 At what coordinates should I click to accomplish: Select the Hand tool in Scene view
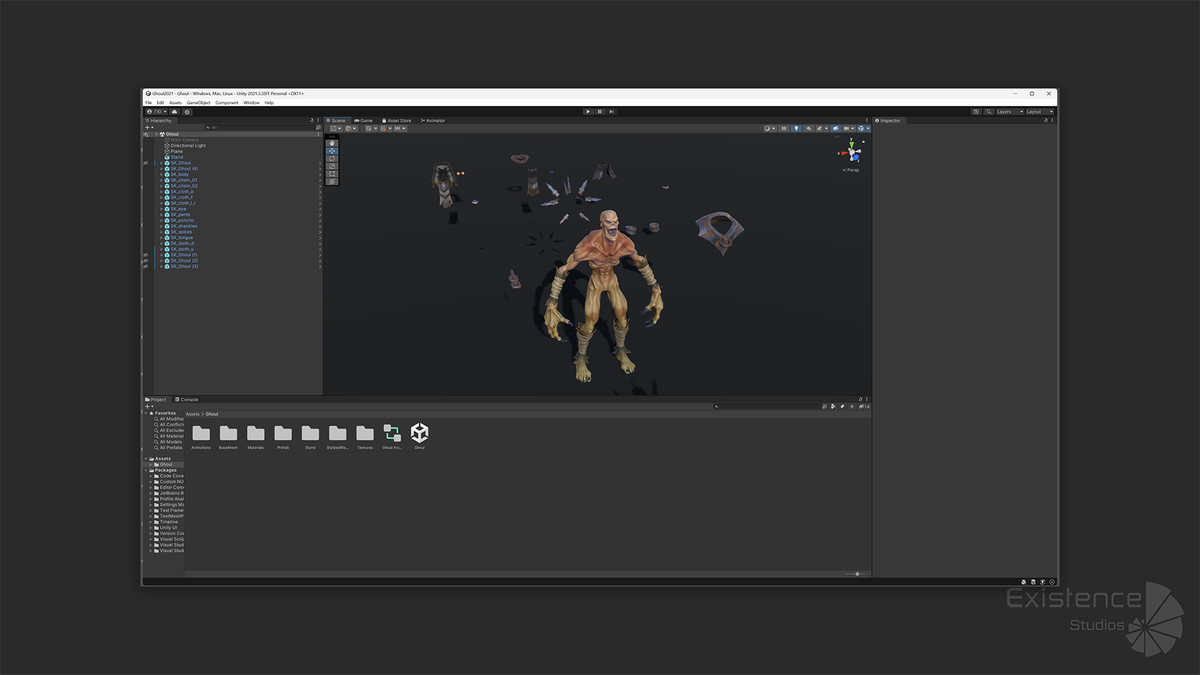332,143
